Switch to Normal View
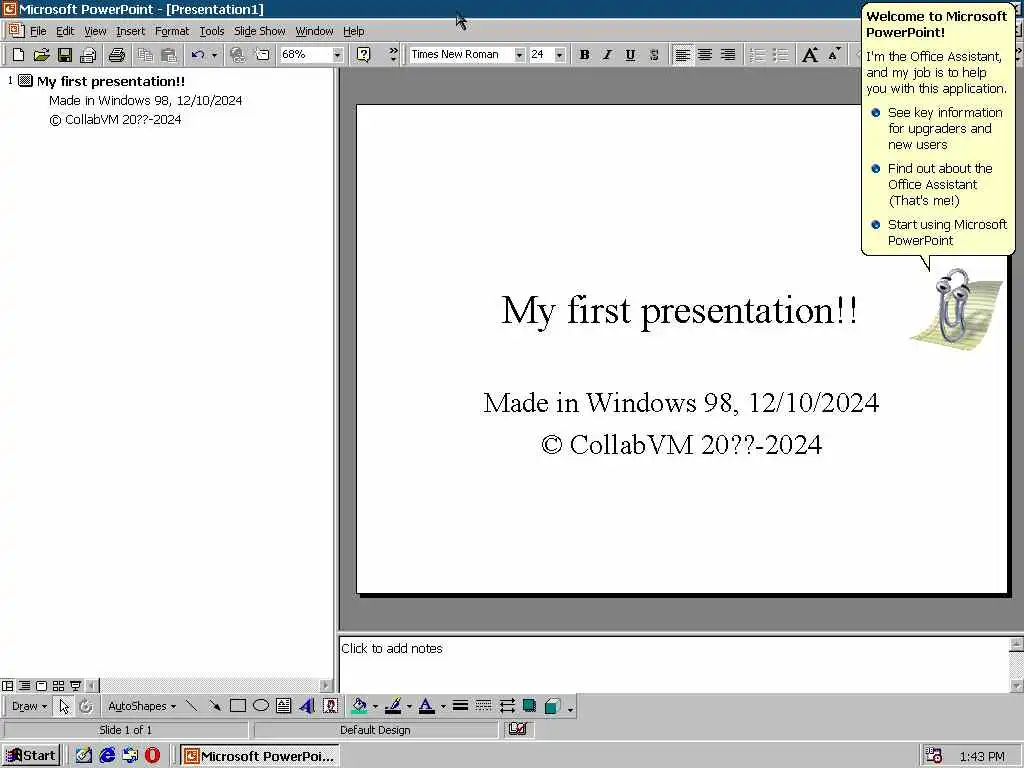The image size is (1024, 768). pyautogui.click(x=8, y=686)
